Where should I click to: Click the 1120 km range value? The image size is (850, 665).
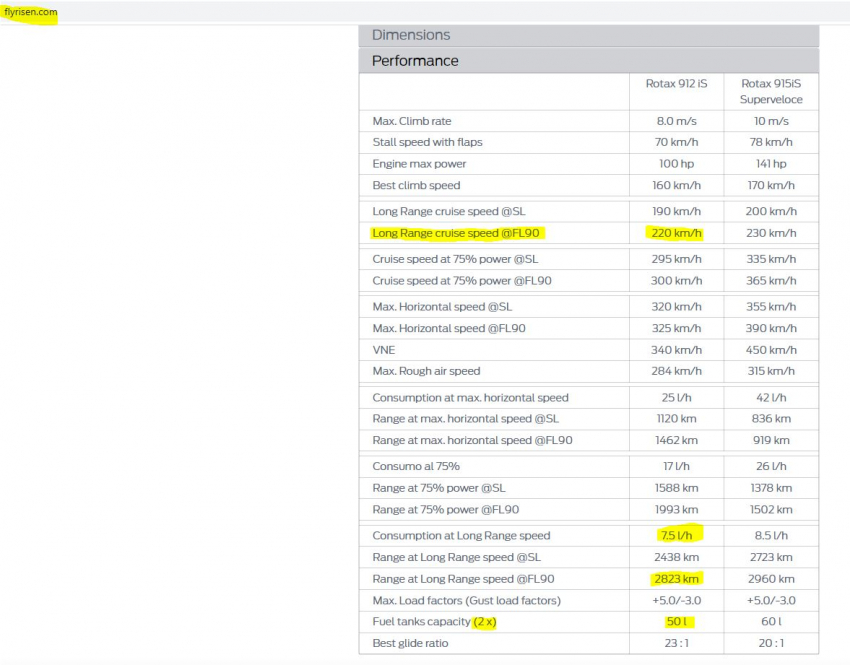click(676, 419)
